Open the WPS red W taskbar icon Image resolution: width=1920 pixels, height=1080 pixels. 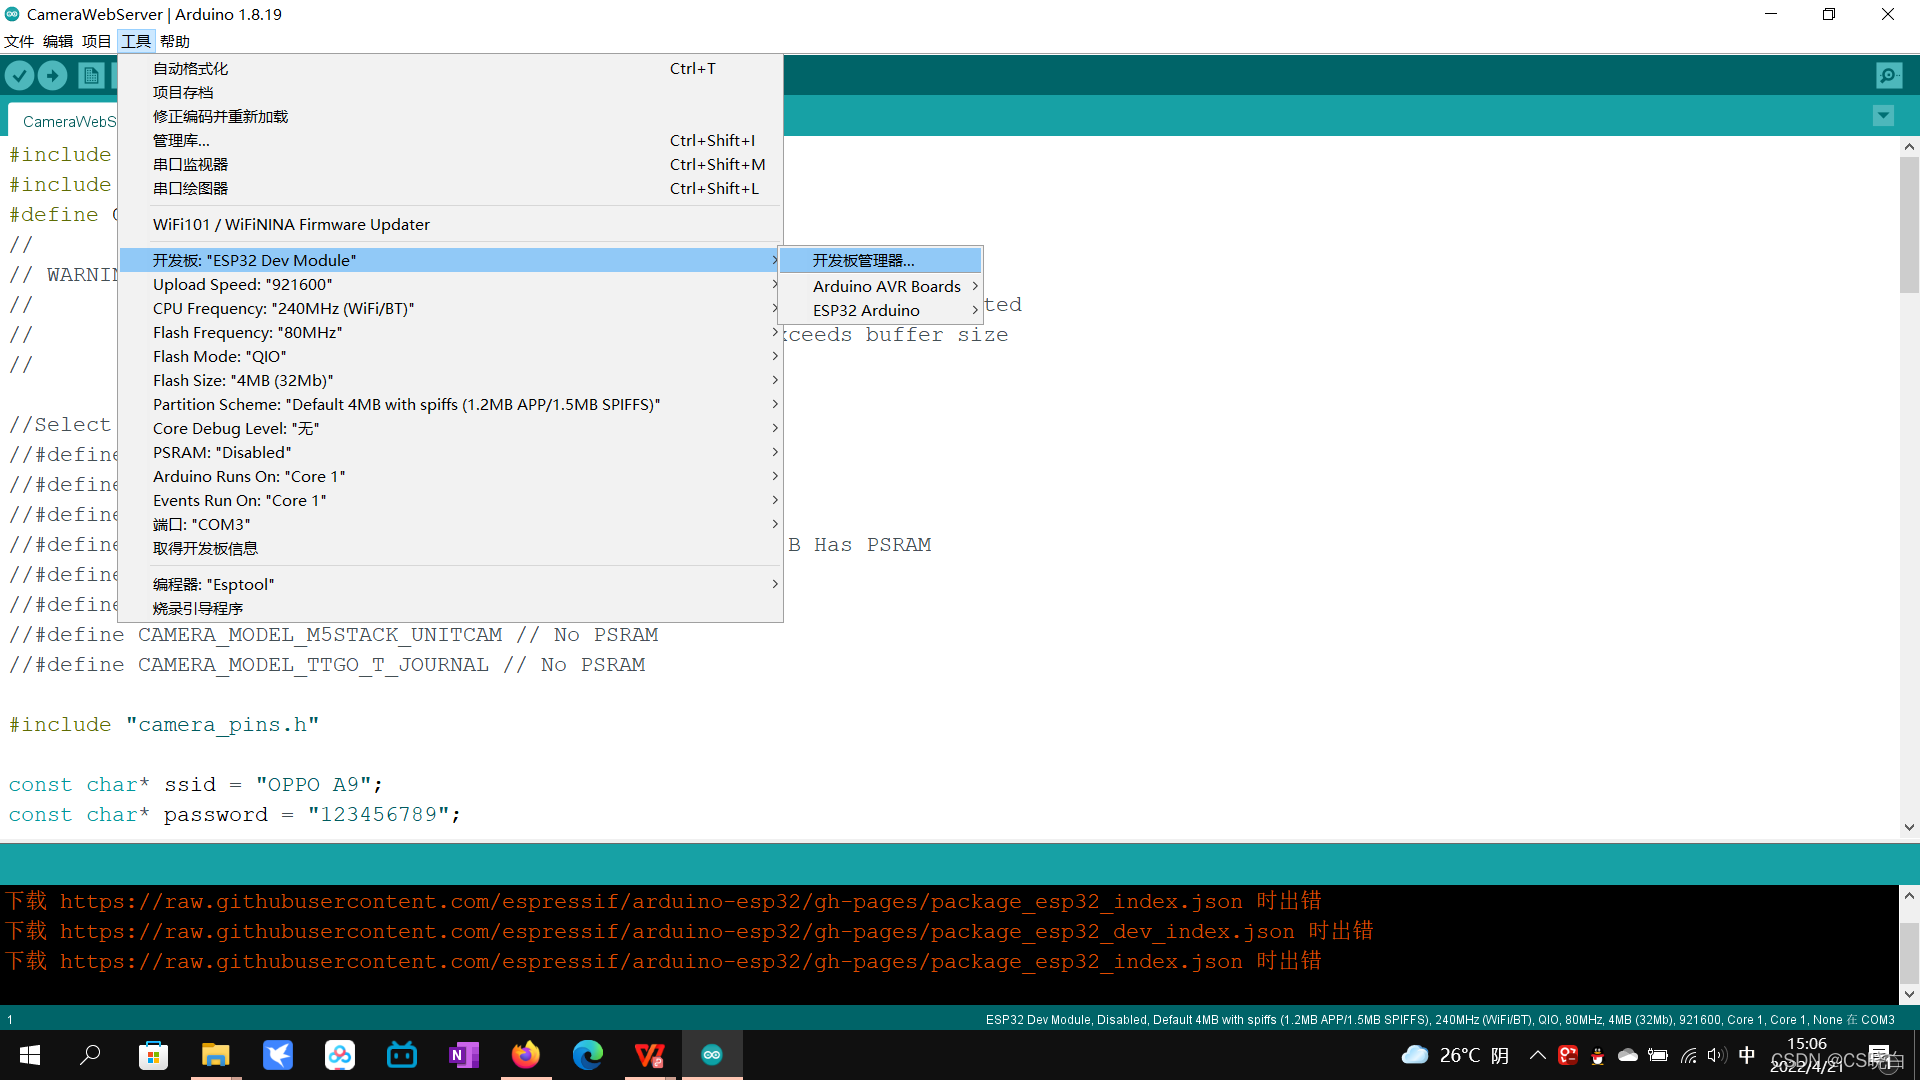point(650,1055)
